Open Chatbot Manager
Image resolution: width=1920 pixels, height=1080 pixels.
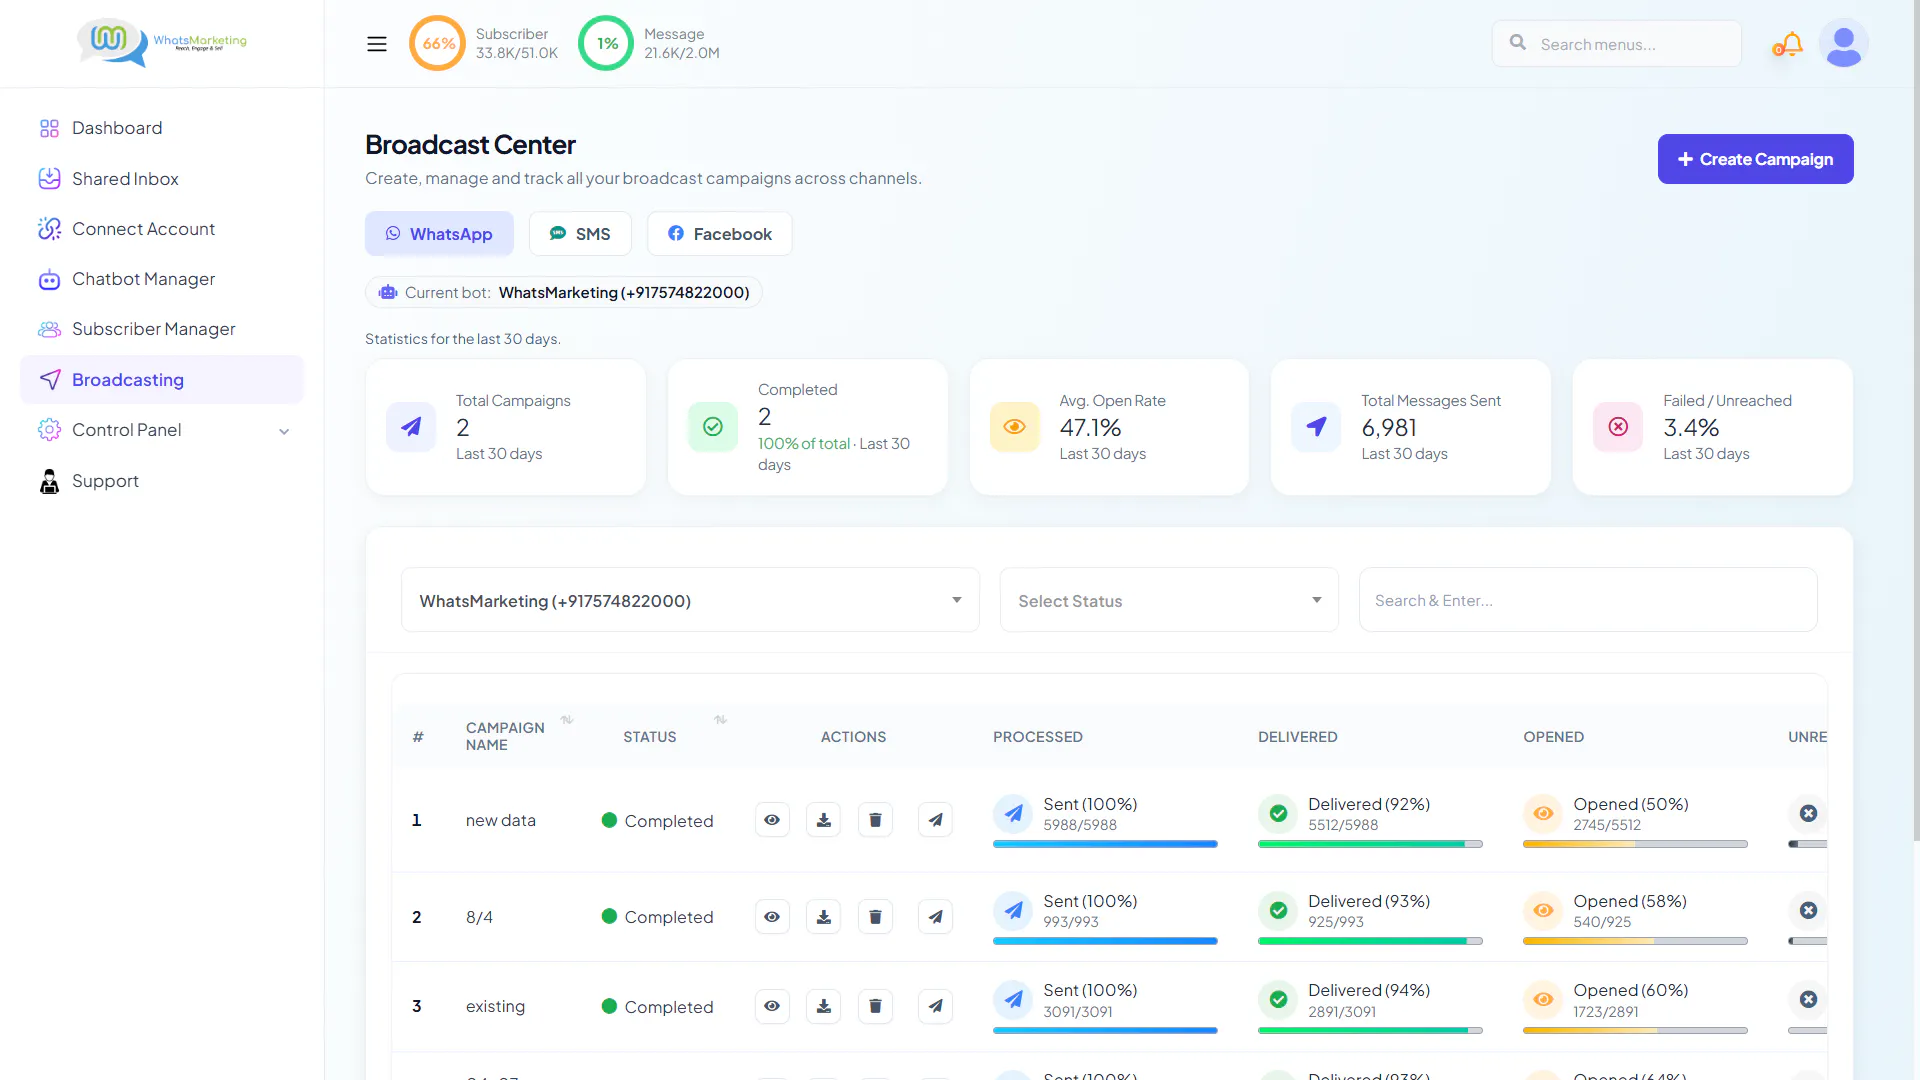click(x=162, y=279)
